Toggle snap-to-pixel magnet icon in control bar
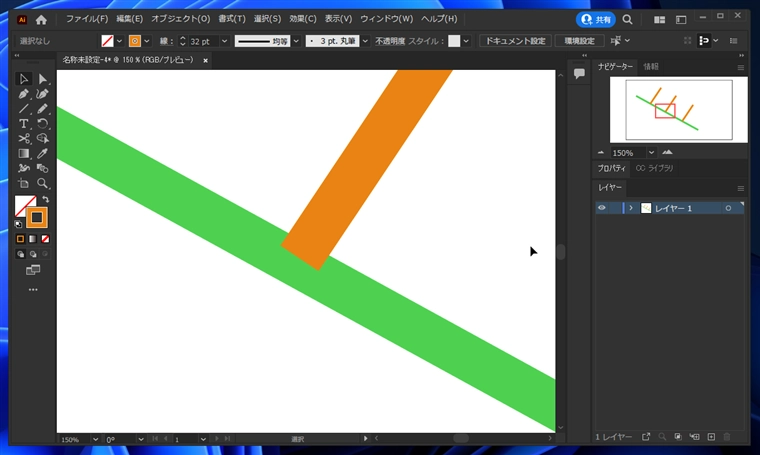 (x=703, y=41)
